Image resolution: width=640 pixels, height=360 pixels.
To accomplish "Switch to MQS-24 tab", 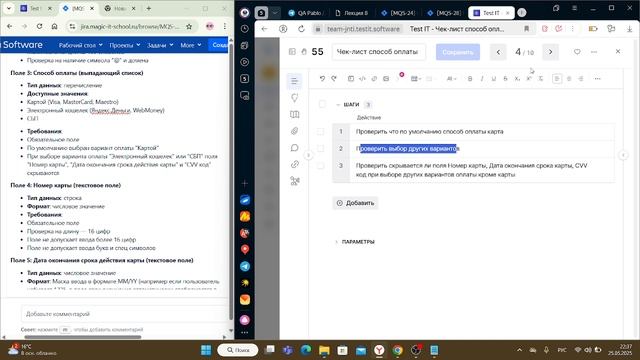I will (x=398, y=13).
